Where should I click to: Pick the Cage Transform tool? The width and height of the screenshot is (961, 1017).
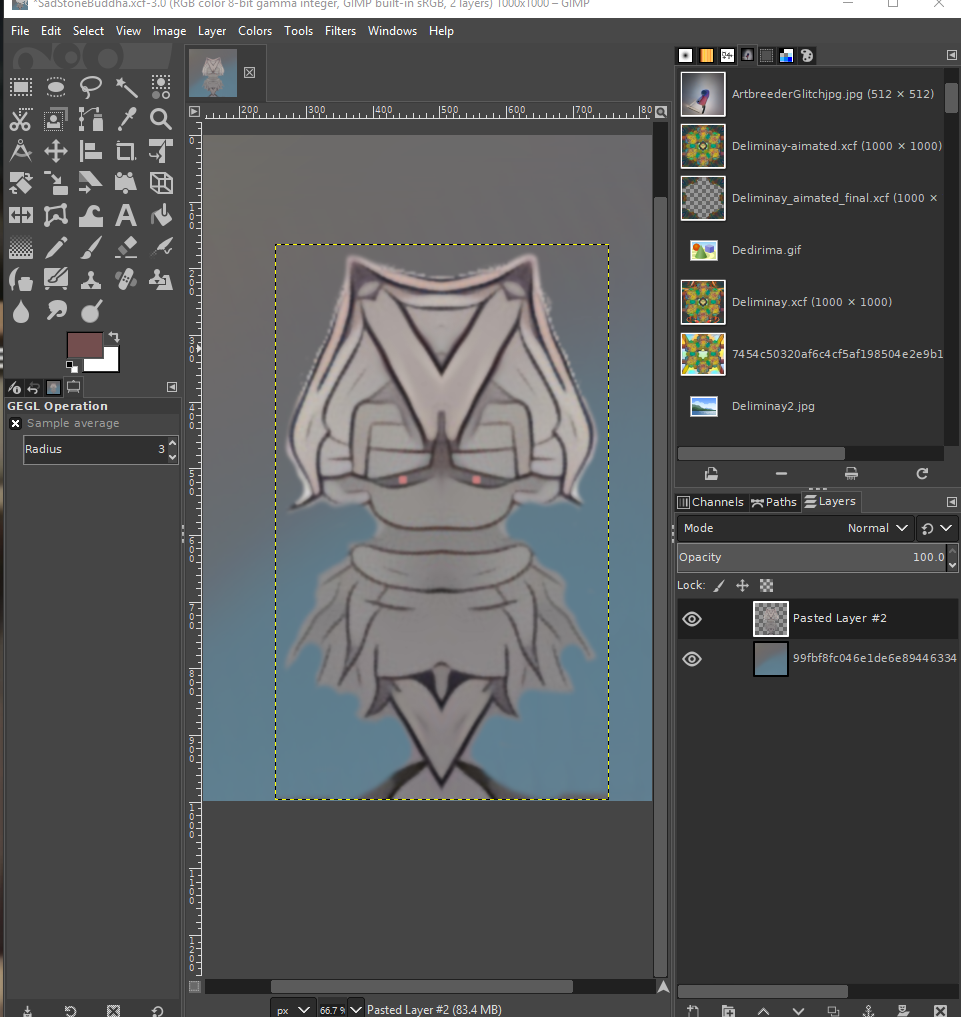coord(56,215)
